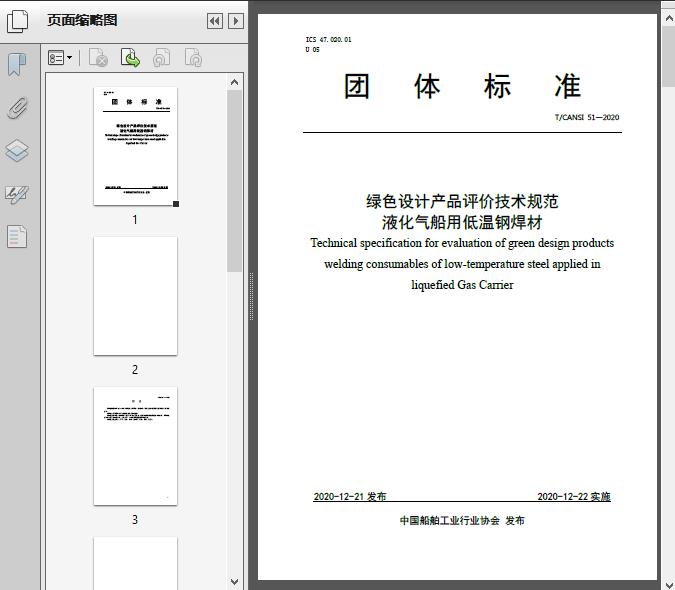Viewport: 675px width, 590px height.
Task: Click the publisher 中国船舶工业行业协会 发布
Action: 462,521
